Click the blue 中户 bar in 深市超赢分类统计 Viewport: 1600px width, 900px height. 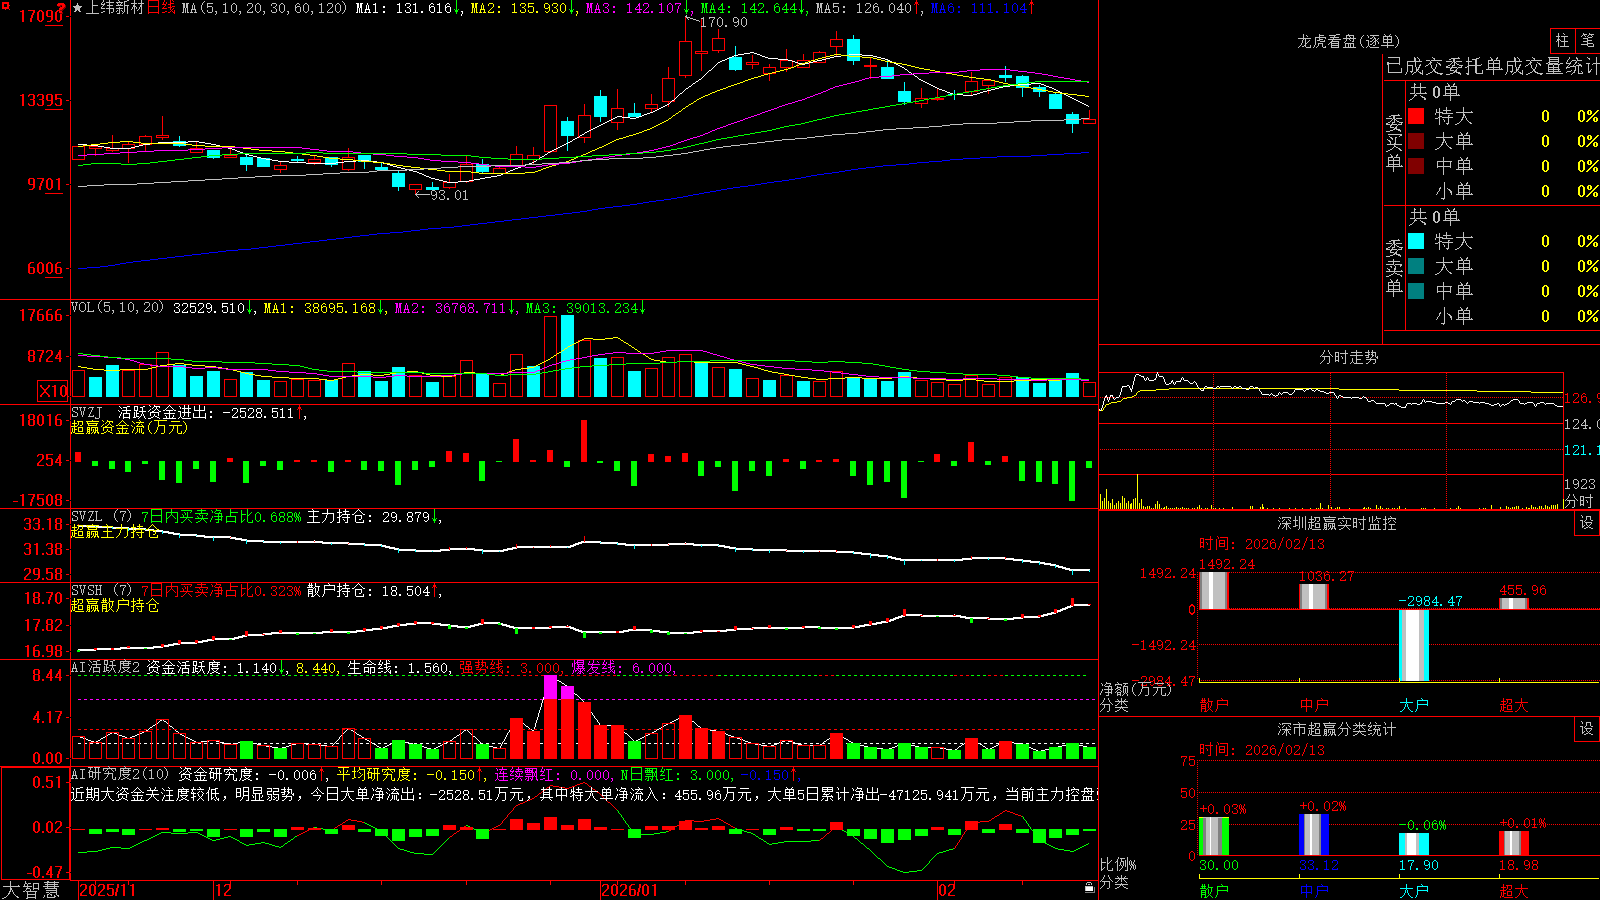(1314, 835)
